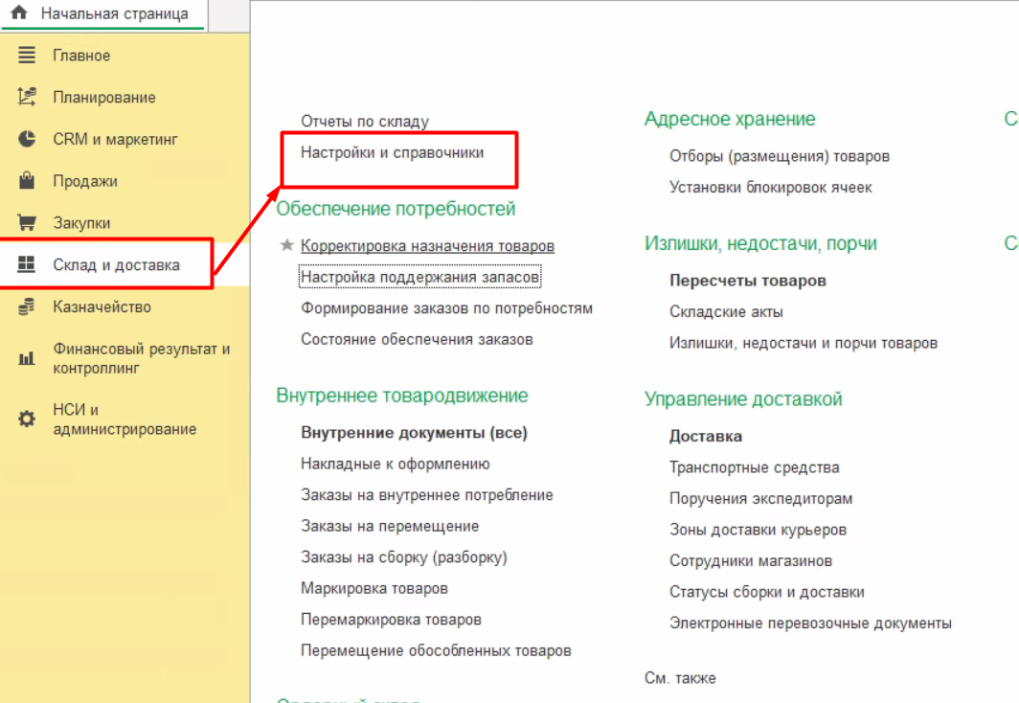The image size is (1019, 703).
Task: Click the CRM и маркетинг pie icon
Action: click(x=27, y=139)
